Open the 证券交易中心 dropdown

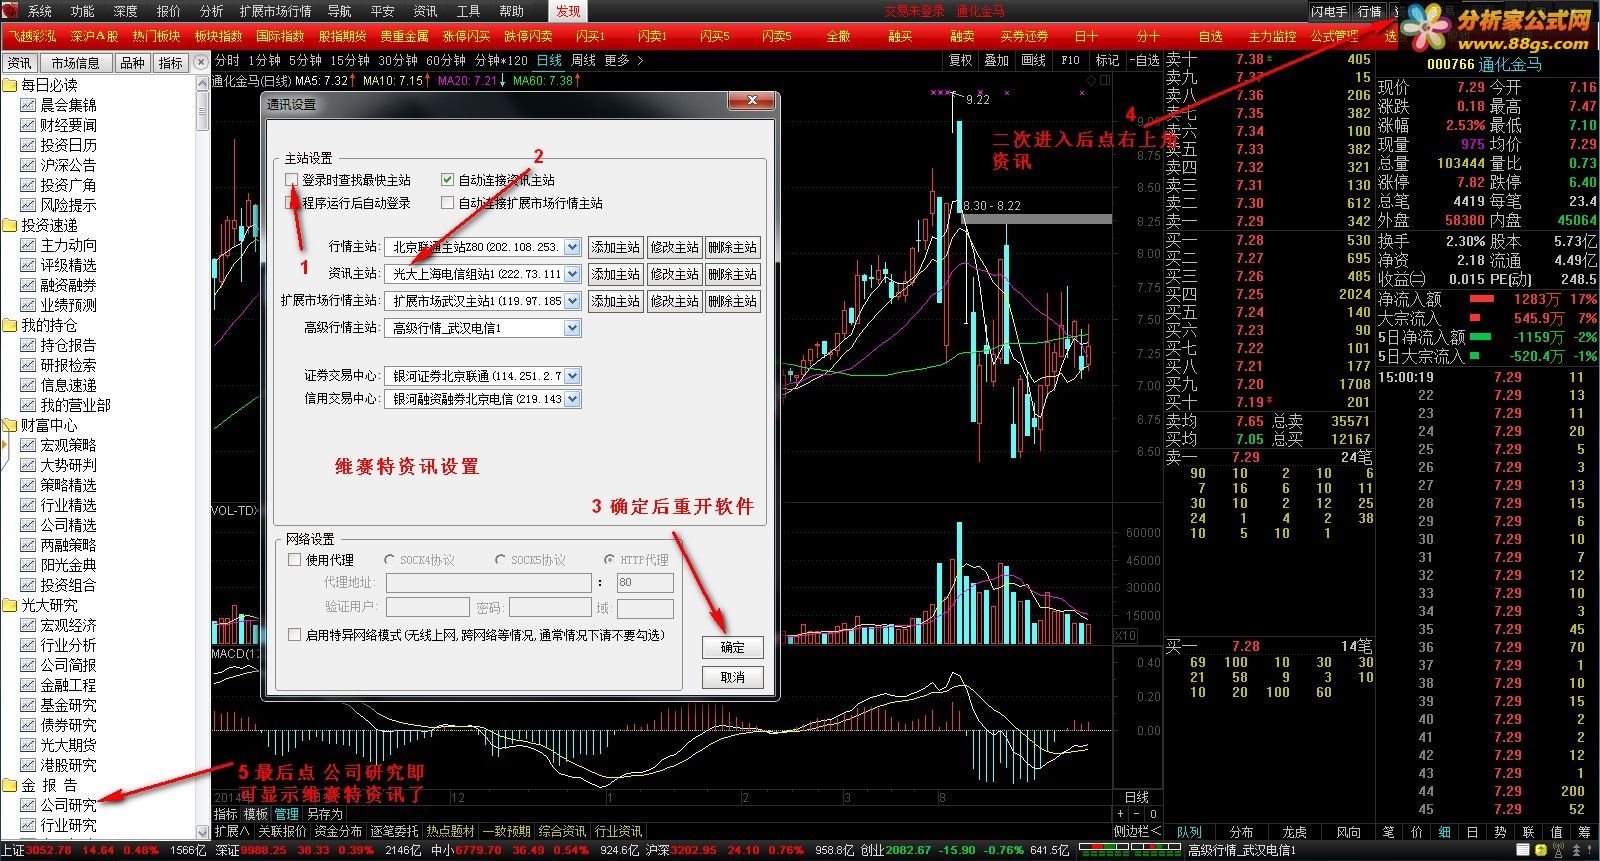tap(572, 376)
